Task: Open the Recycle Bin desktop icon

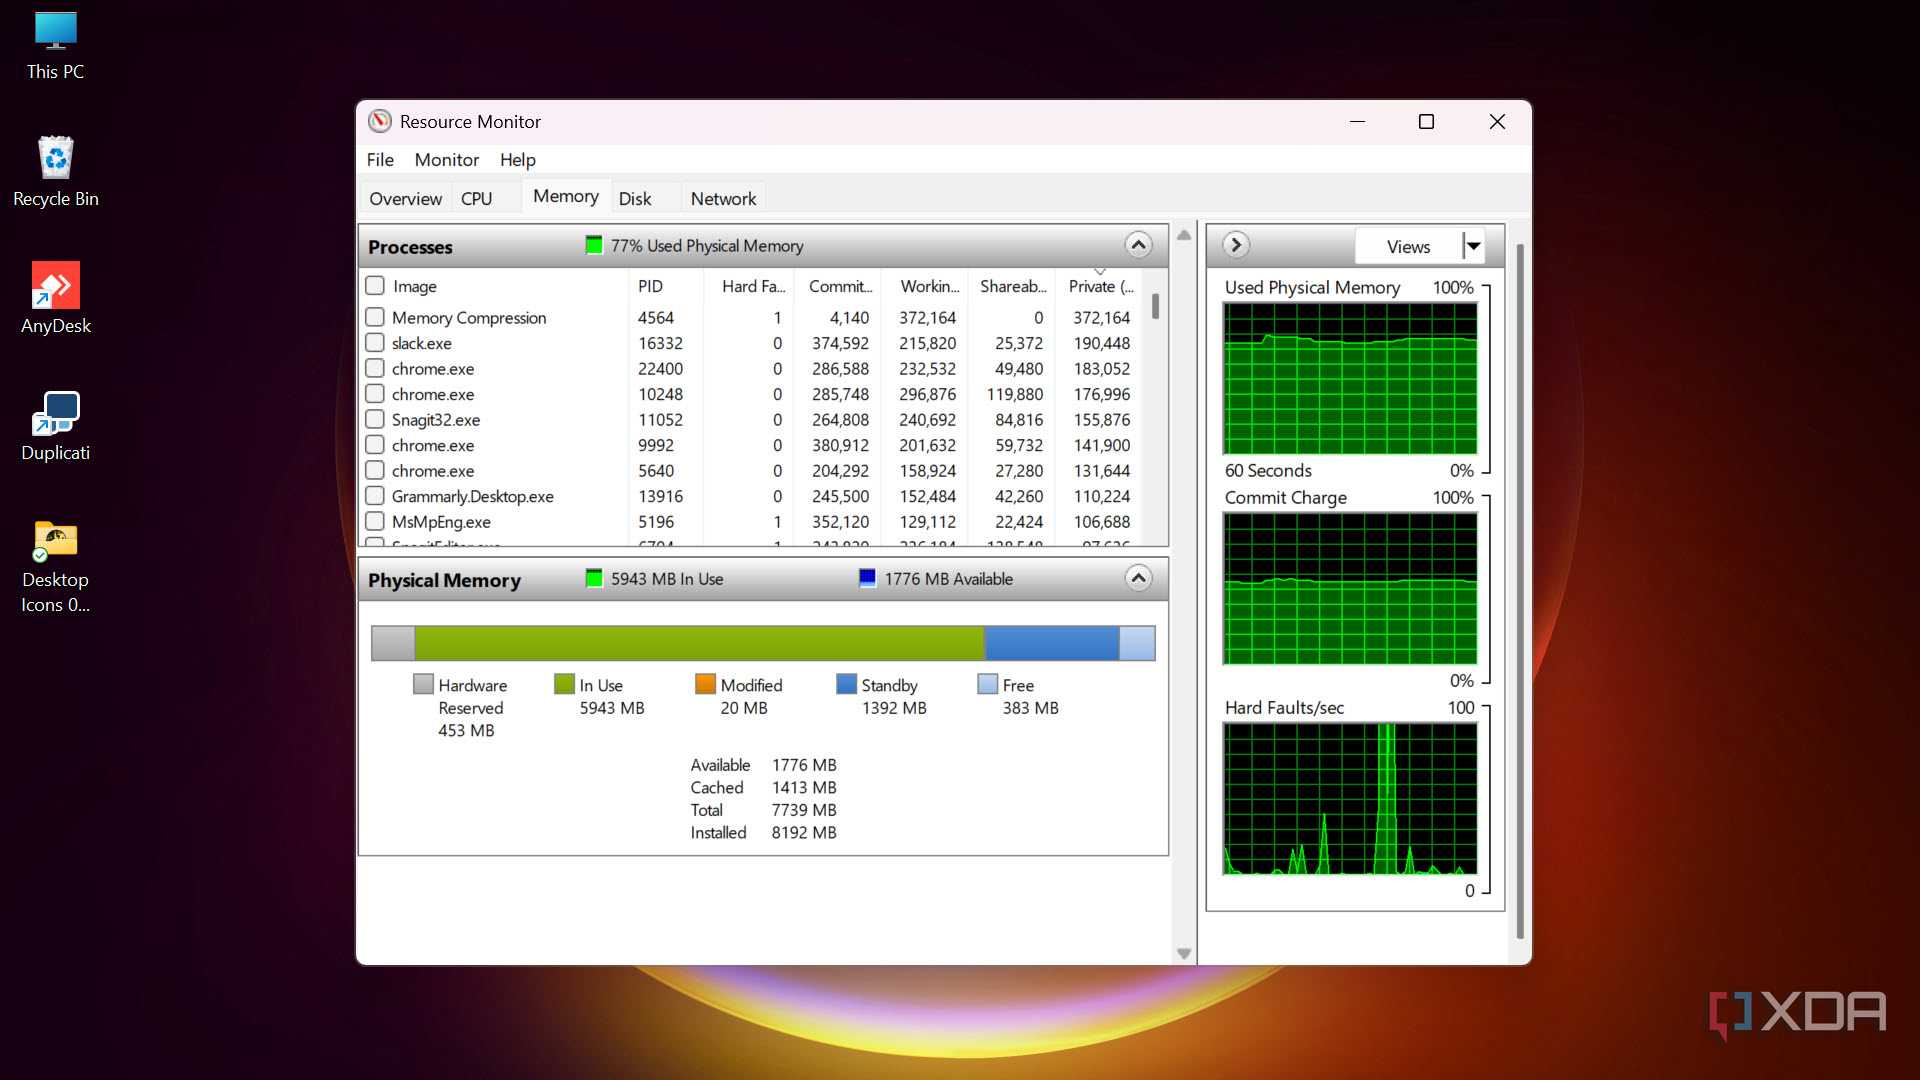Action: tap(55, 172)
